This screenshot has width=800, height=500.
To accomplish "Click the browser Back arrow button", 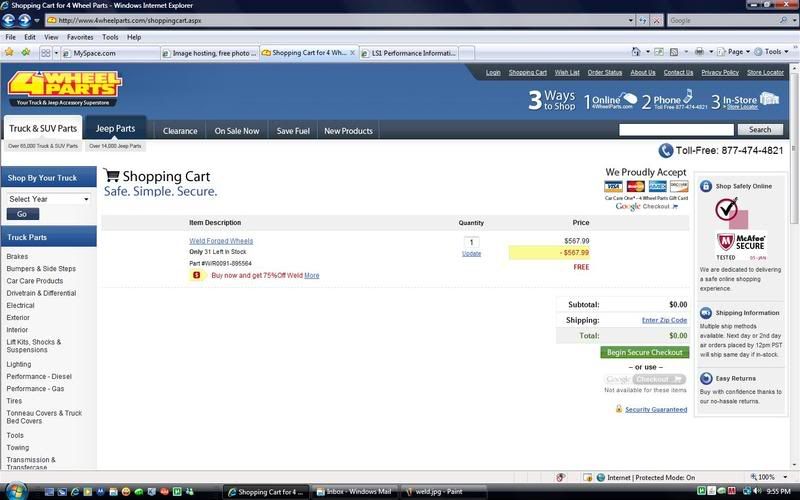I will tap(10, 20).
